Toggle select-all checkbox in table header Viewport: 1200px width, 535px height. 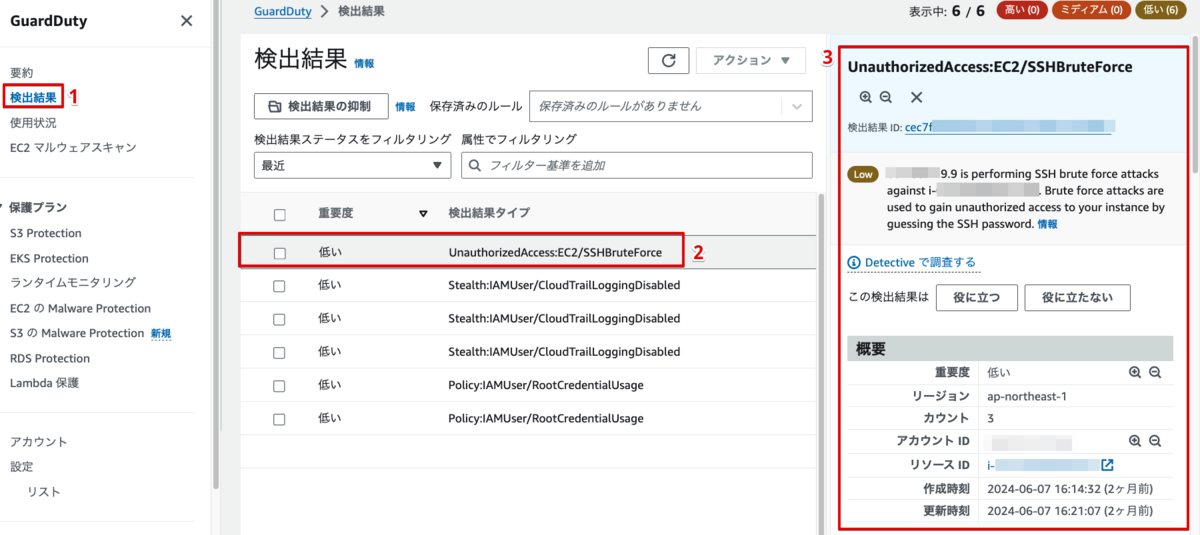pos(280,214)
